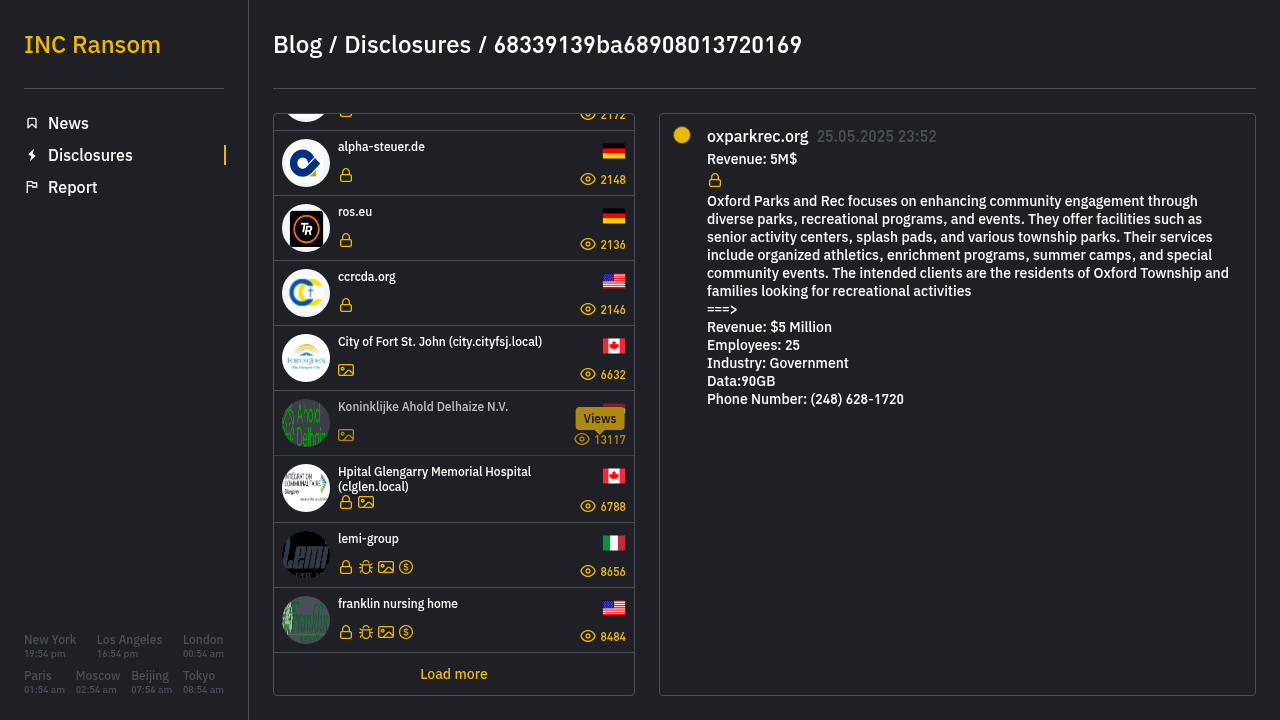Click the image icon under lemi-group
1280x720 pixels.
386,567
